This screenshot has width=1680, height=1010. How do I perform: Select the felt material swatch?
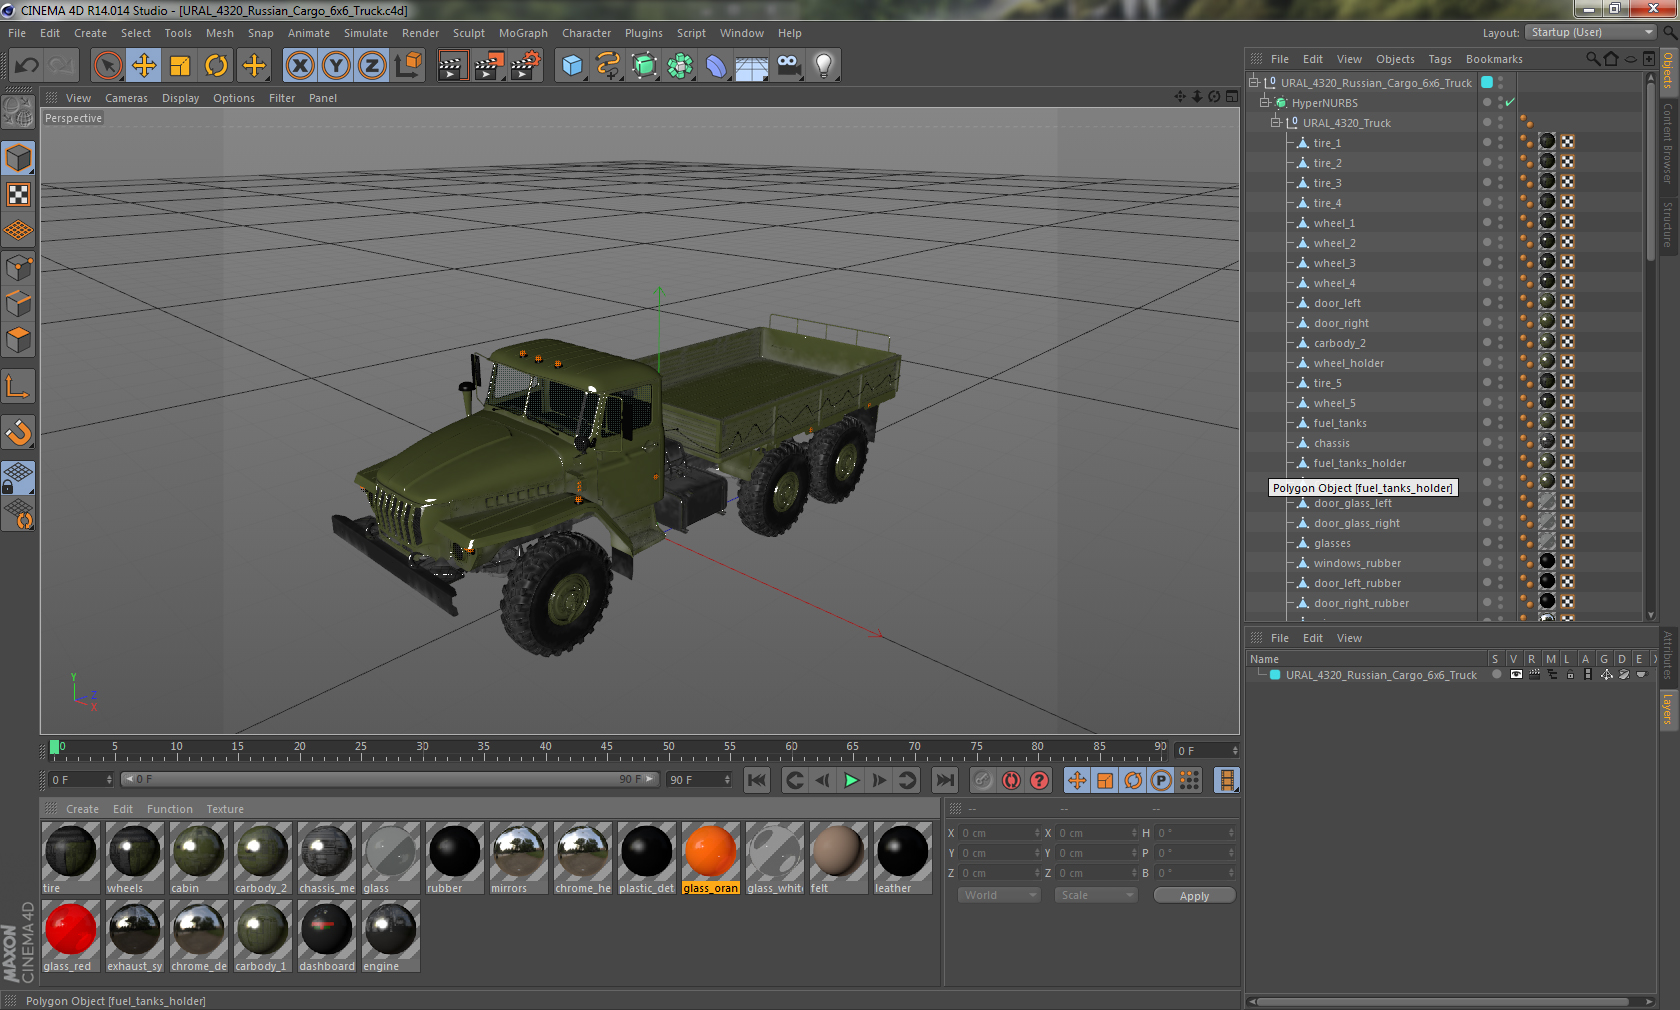click(838, 858)
